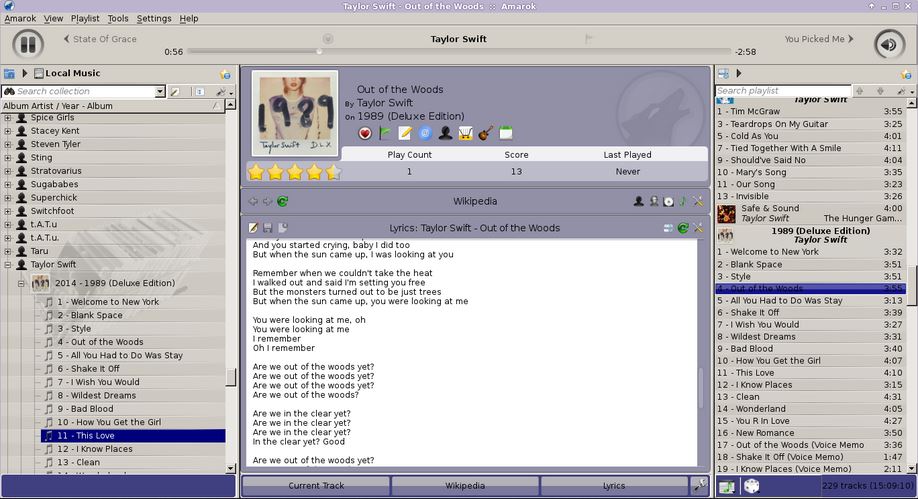Skip back to State Of Grace

pyautogui.click(x=100, y=39)
